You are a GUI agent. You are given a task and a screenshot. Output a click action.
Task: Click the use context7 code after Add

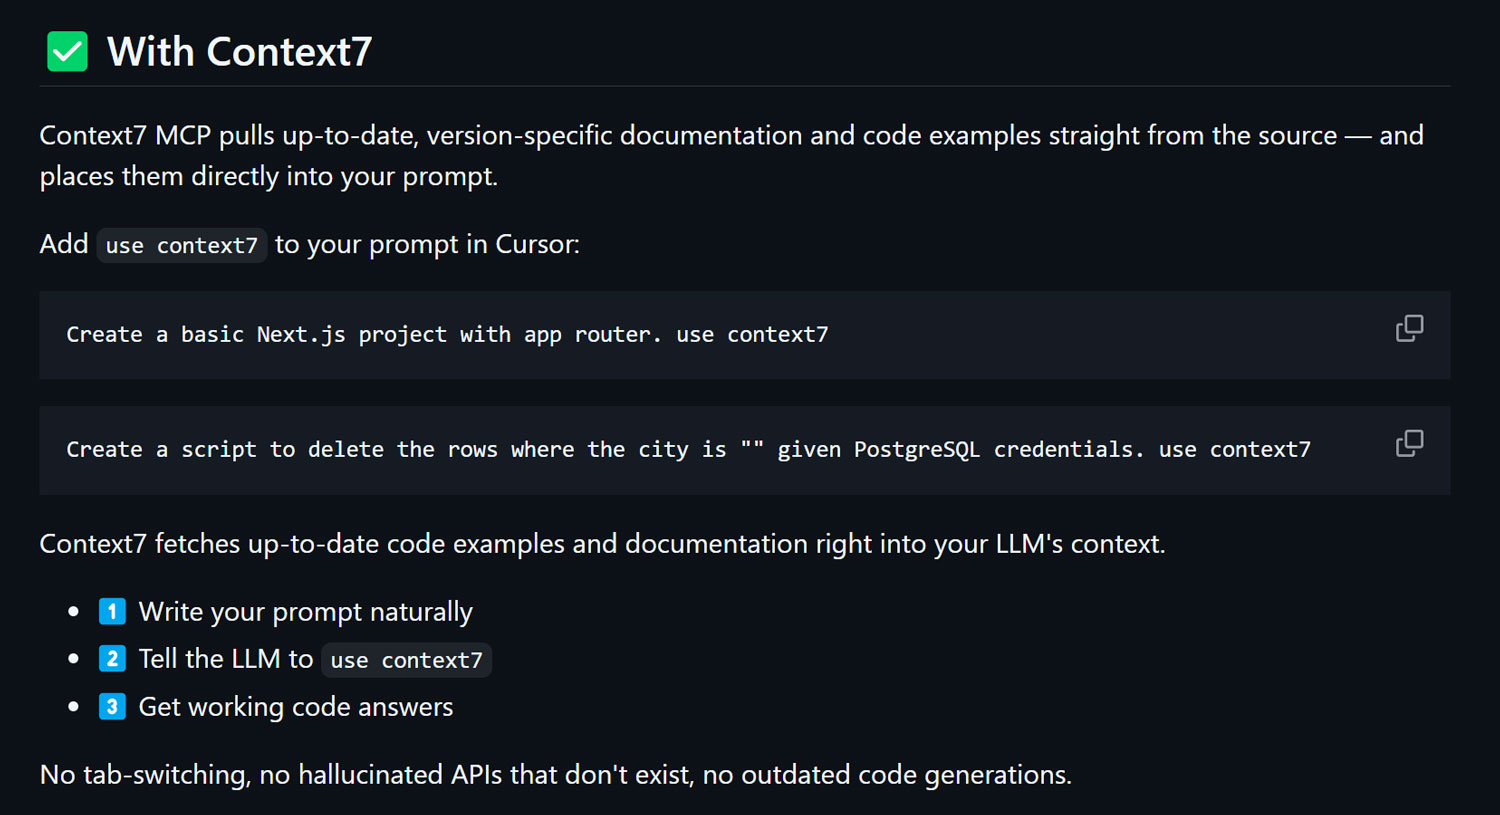coord(182,245)
